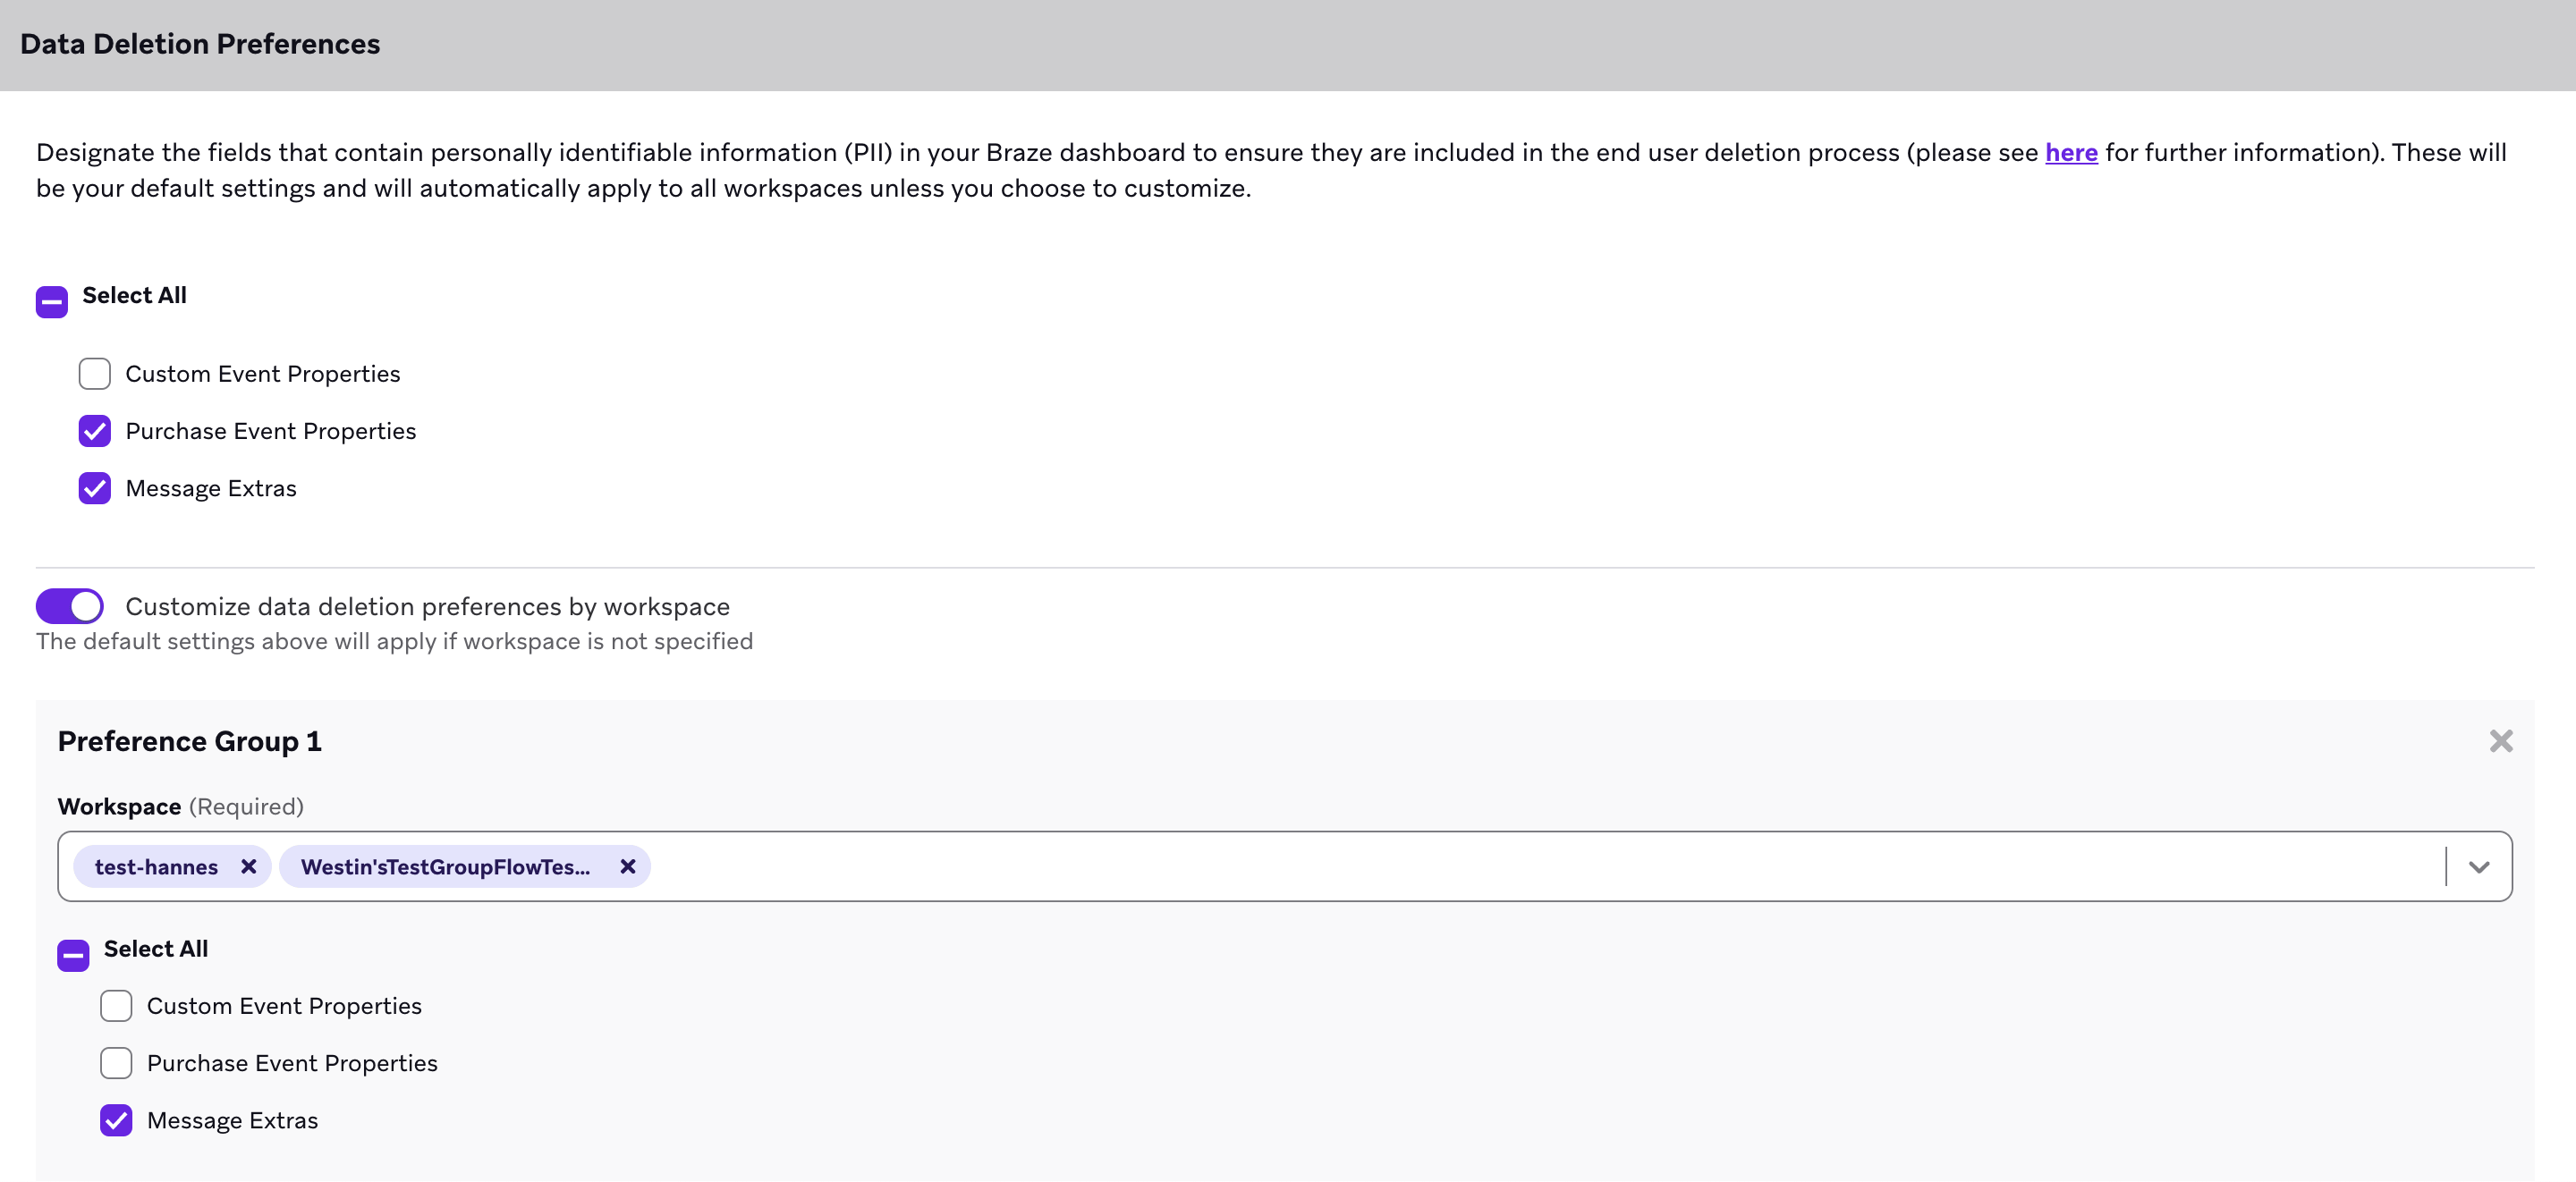2576x1182 pixels.
Task: Click the 'default settings above will apply' note
Action: tap(395, 641)
